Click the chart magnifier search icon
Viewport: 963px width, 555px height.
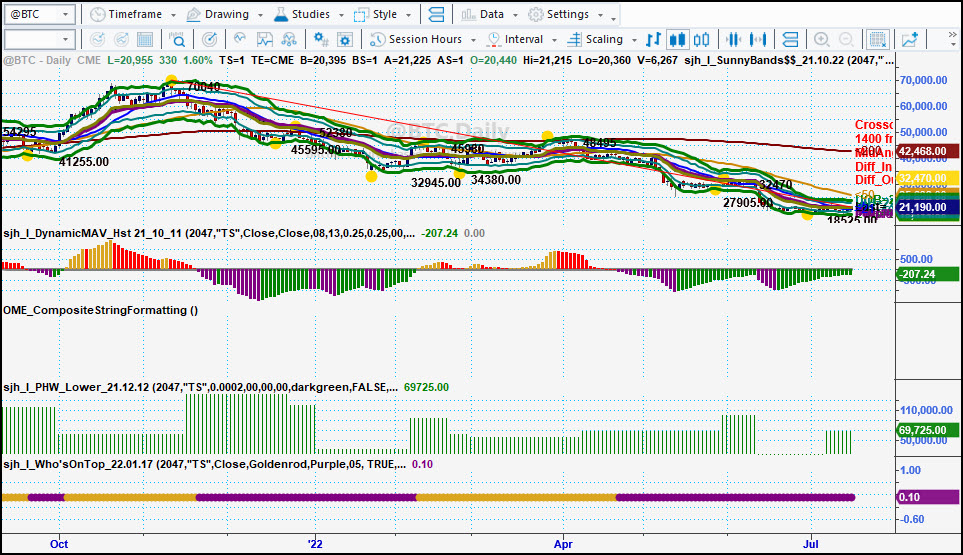coord(177,39)
